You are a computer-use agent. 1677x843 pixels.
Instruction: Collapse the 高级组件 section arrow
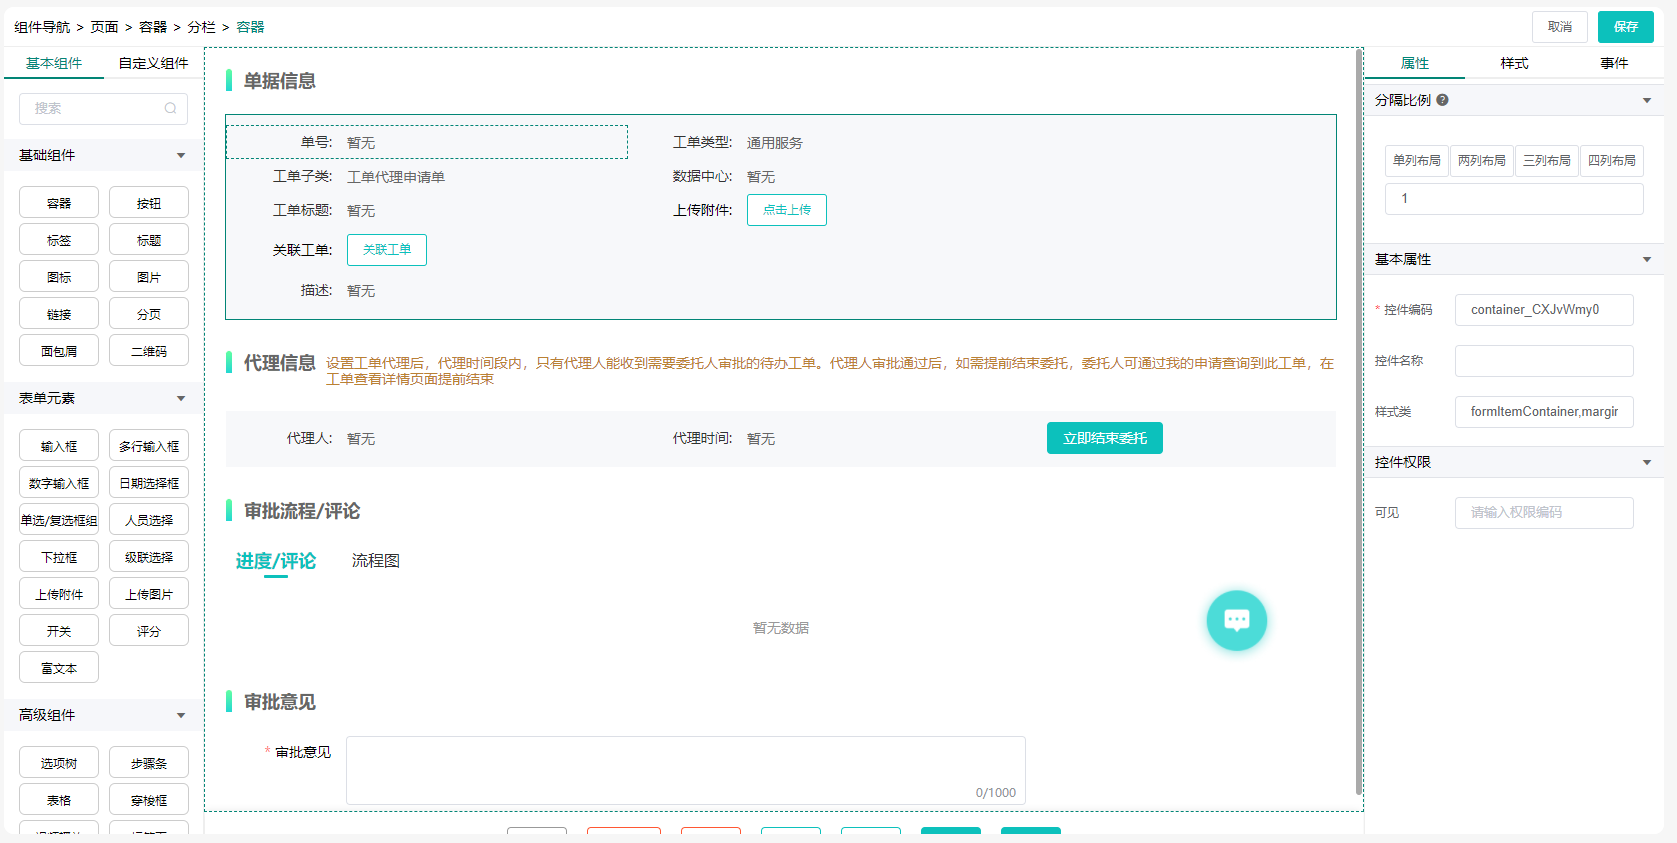(181, 715)
